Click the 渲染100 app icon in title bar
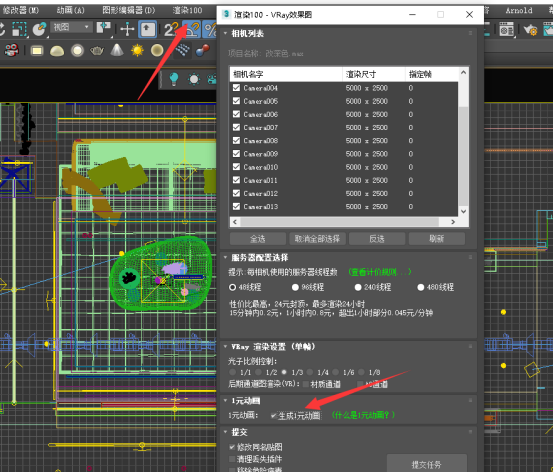 [226, 14]
